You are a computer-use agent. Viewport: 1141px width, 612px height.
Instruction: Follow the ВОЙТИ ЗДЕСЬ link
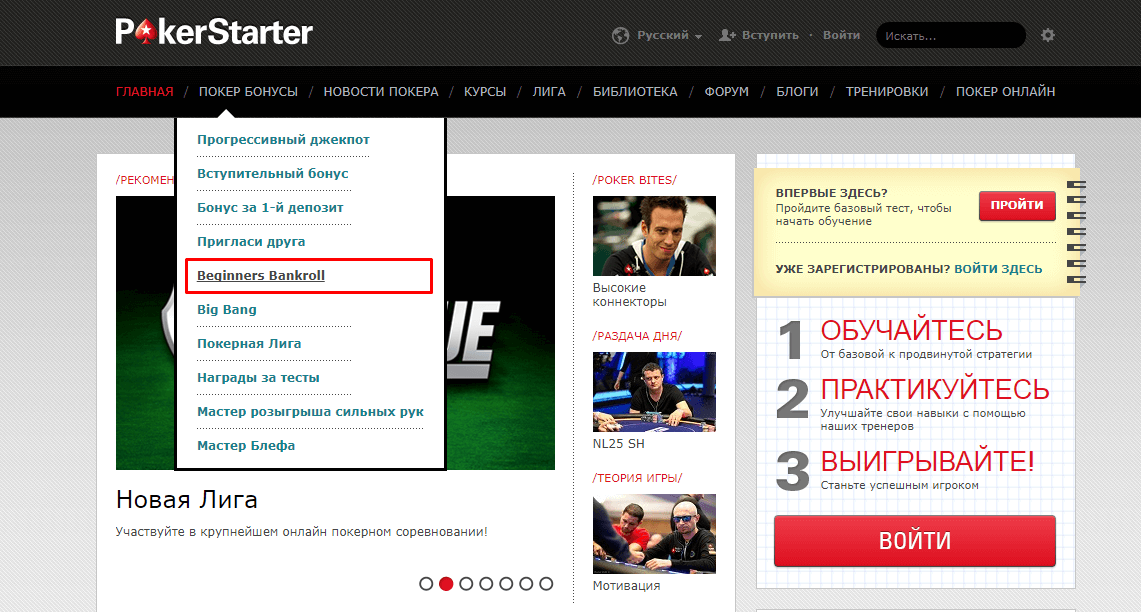998,269
